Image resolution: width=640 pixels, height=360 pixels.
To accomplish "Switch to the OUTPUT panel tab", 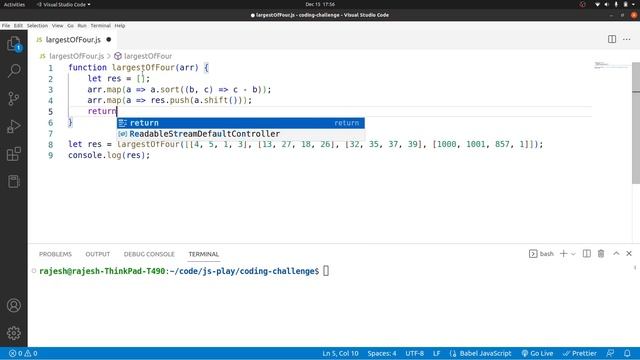I will pyautogui.click(x=98, y=254).
